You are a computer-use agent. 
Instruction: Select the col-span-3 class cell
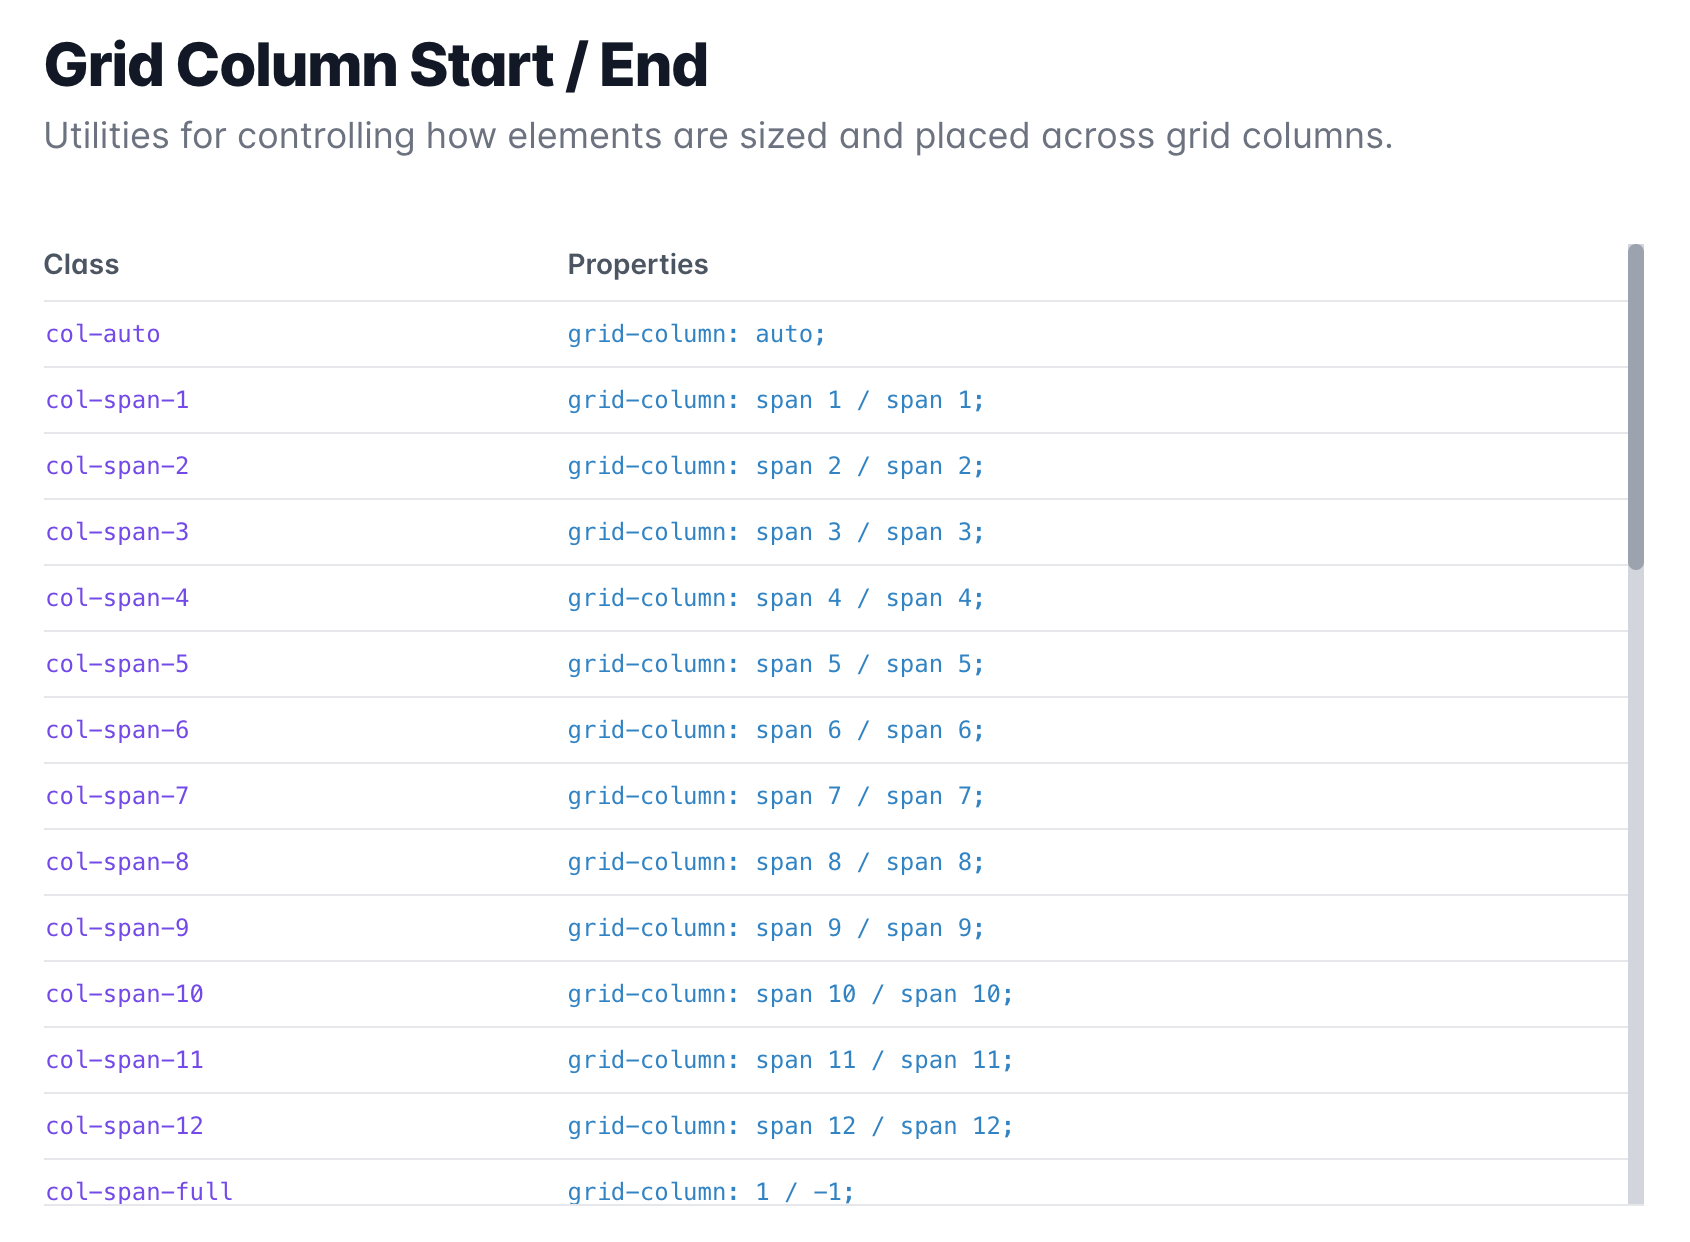tap(117, 532)
